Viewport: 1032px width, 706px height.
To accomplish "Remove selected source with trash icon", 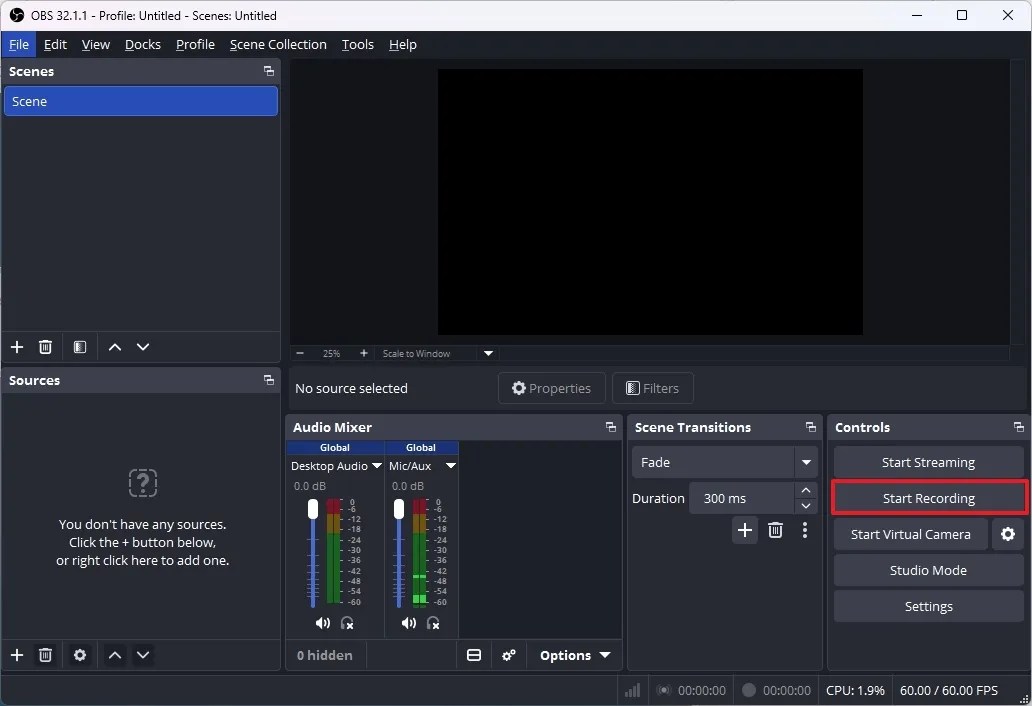I will coord(45,655).
